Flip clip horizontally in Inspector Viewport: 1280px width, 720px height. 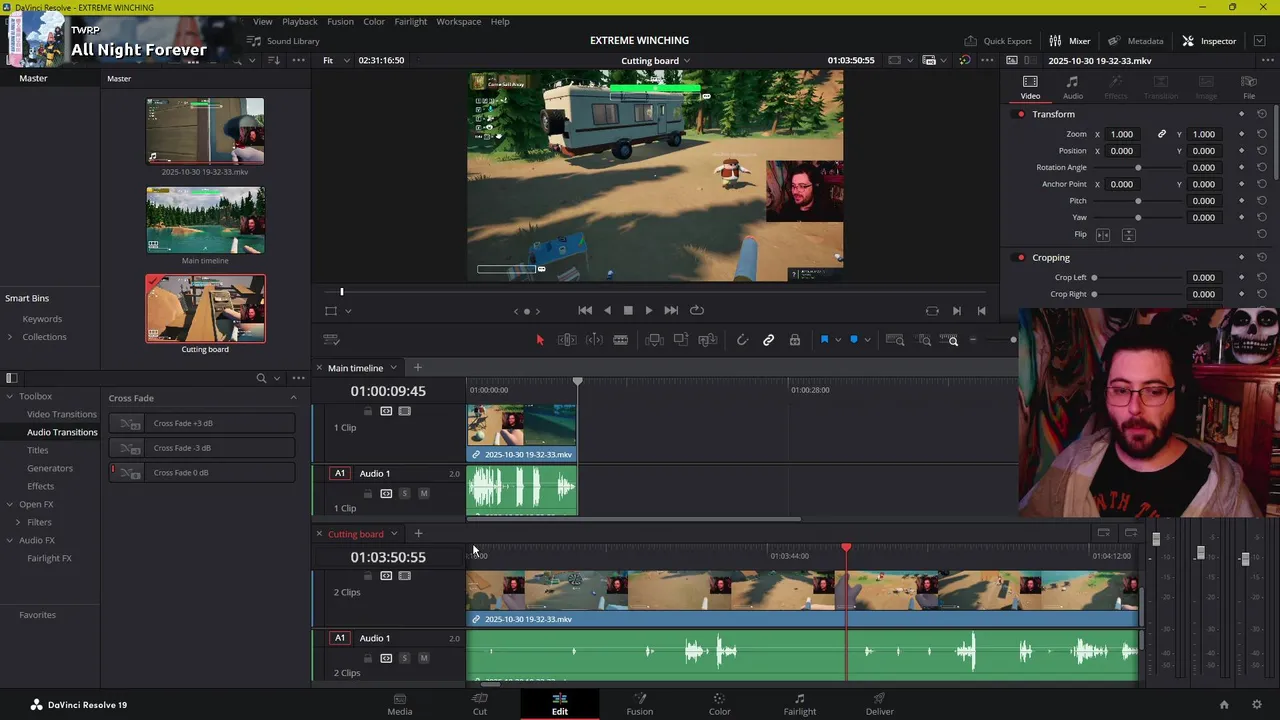tap(1103, 234)
